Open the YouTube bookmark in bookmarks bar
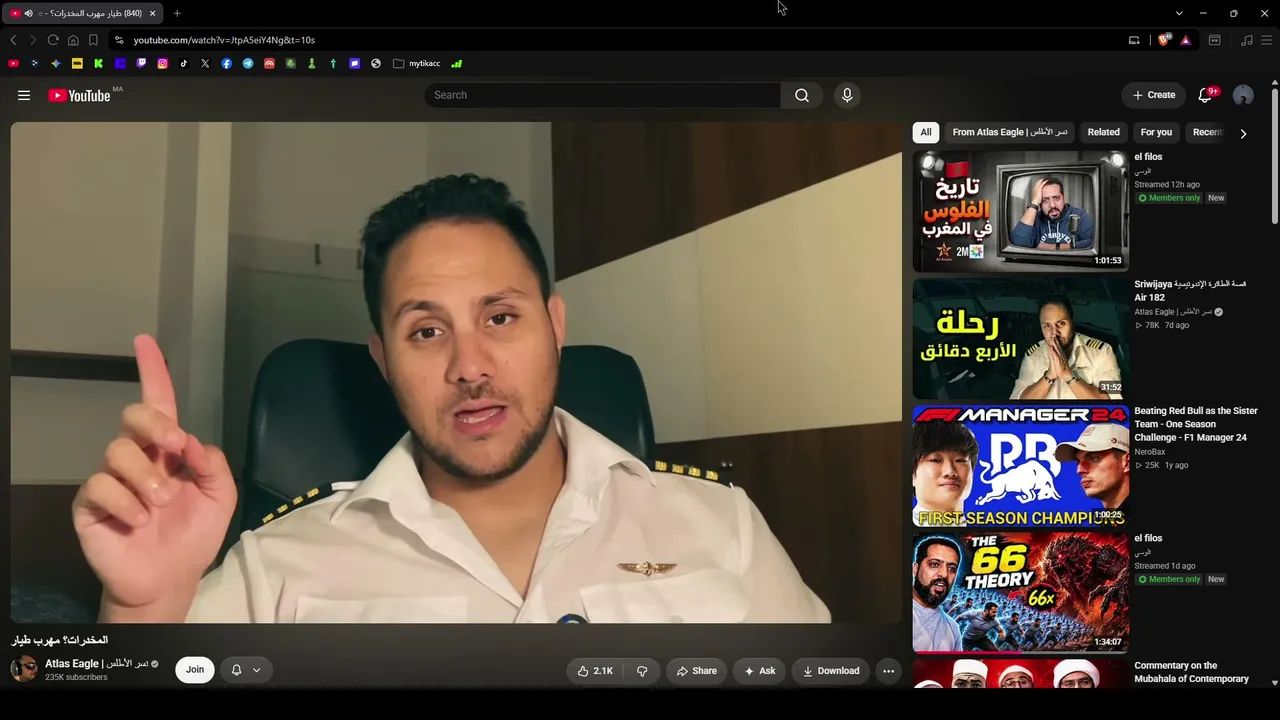 [13, 63]
